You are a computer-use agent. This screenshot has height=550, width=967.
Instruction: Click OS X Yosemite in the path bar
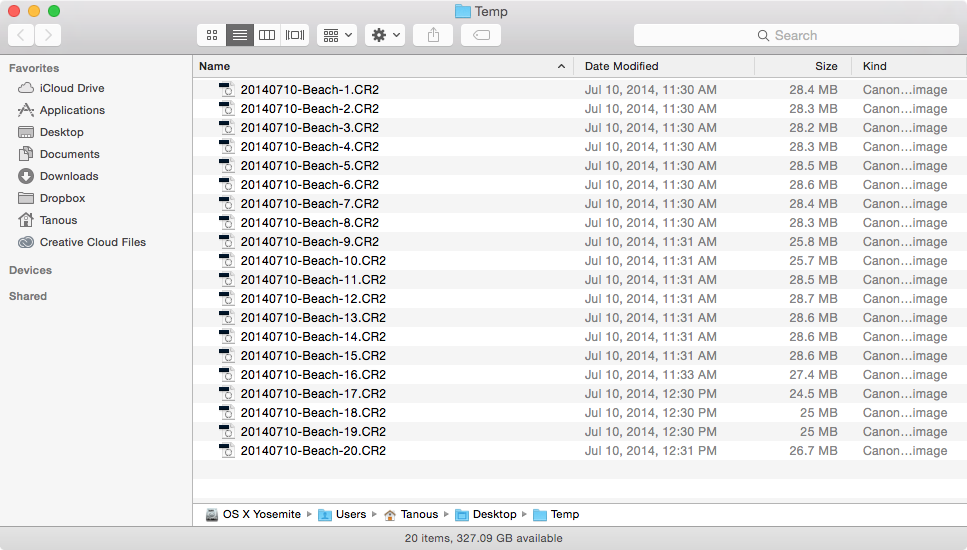[x=262, y=514]
